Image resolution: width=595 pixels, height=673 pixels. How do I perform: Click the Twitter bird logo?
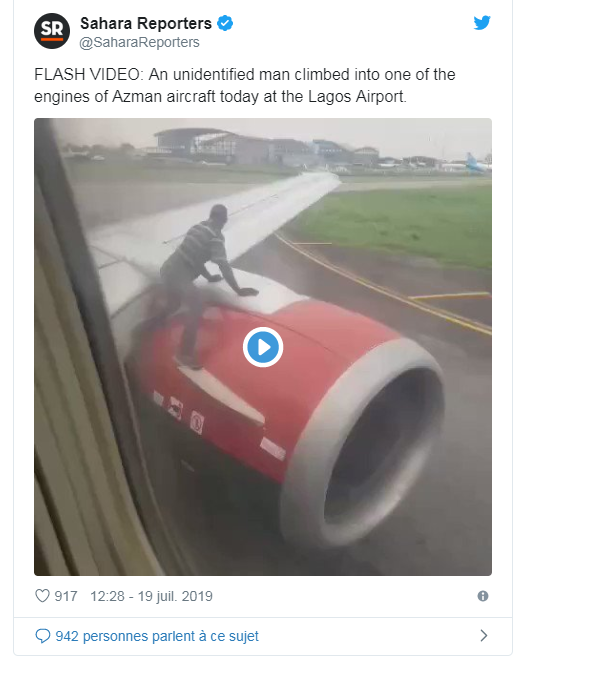coord(482,23)
